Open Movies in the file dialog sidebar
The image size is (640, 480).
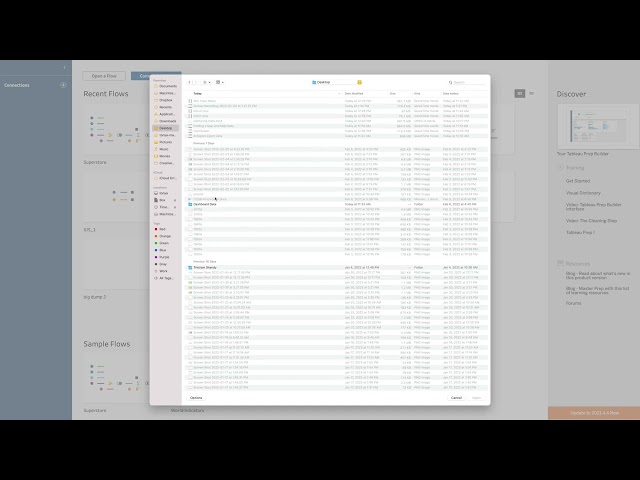tap(162, 156)
